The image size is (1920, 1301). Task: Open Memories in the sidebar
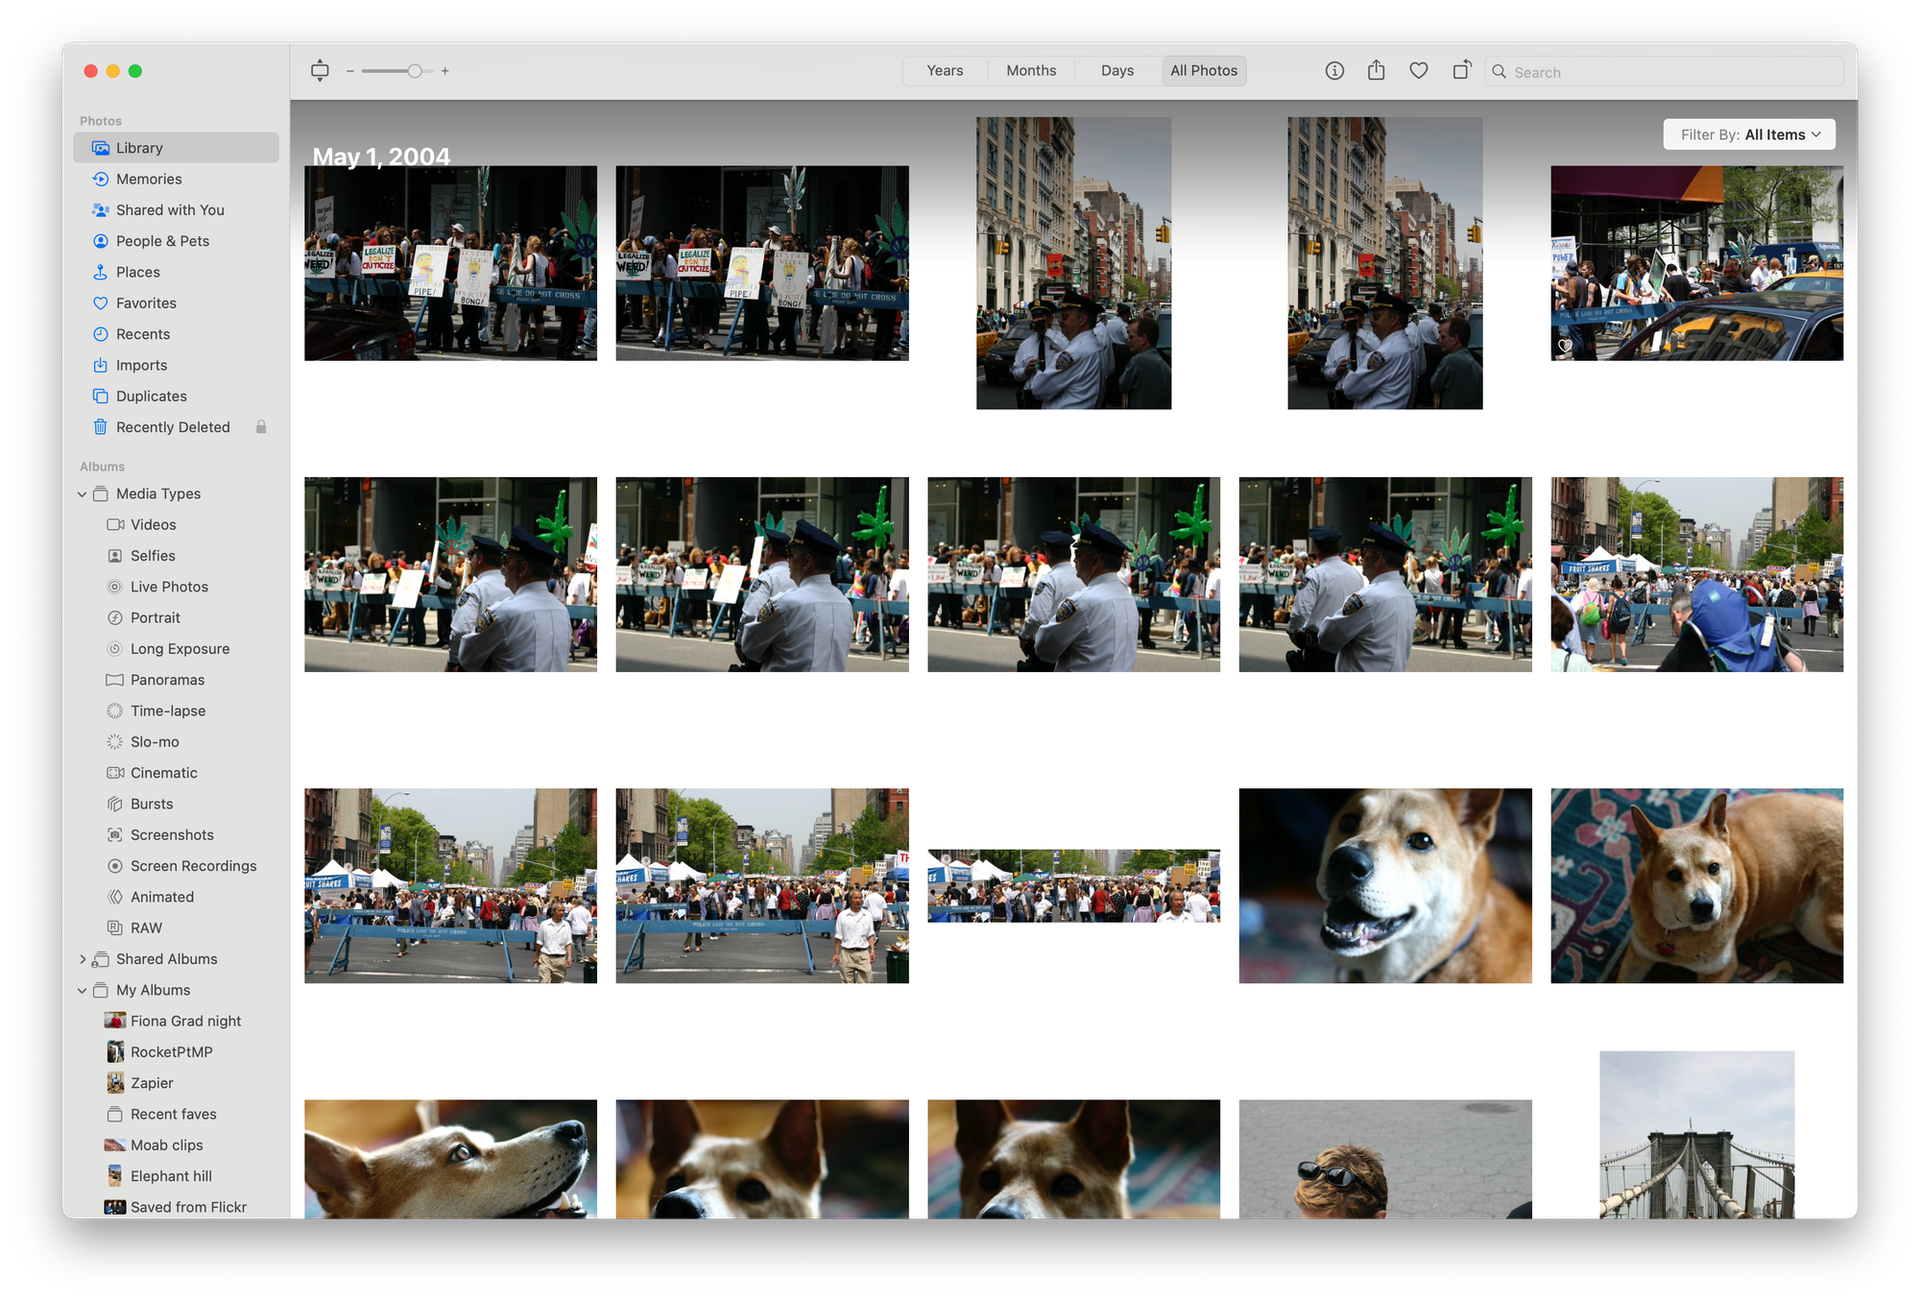click(x=148, y=179)
